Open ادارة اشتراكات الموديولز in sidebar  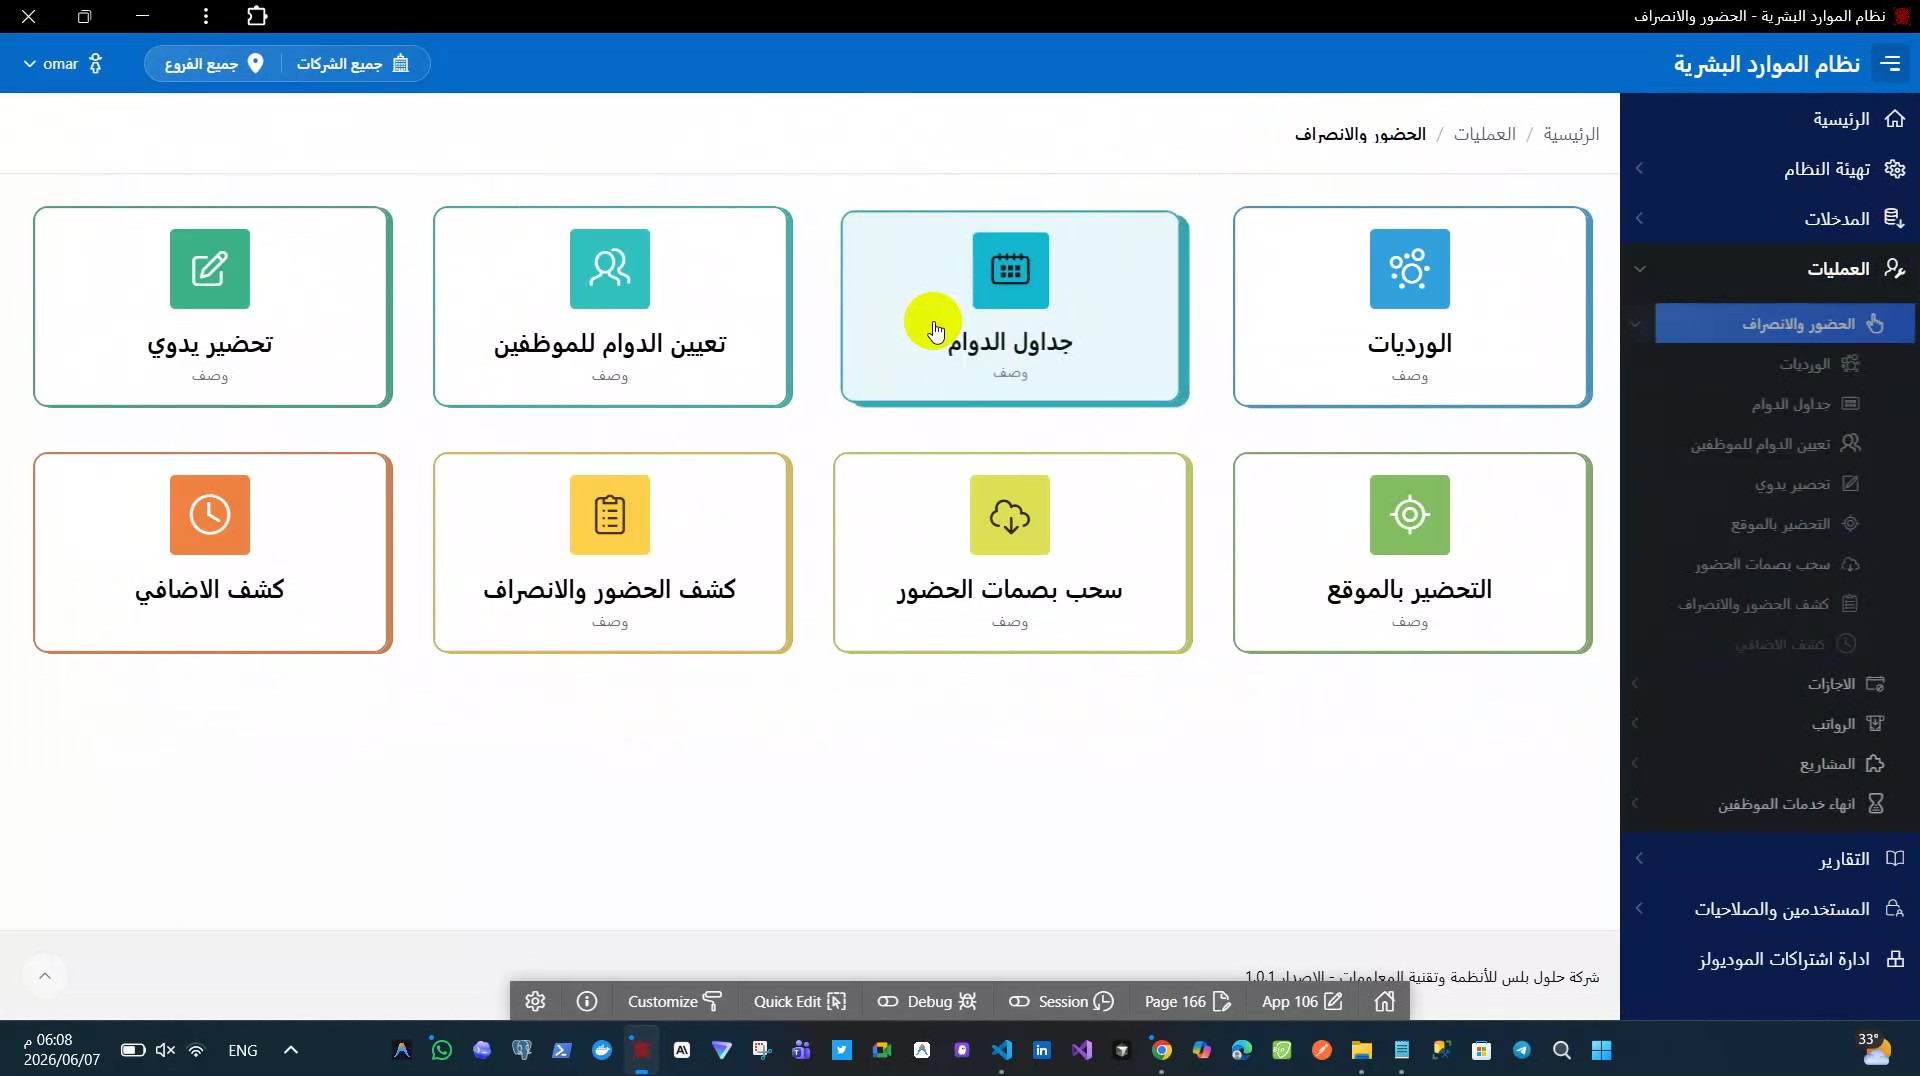pos(1770,959)
